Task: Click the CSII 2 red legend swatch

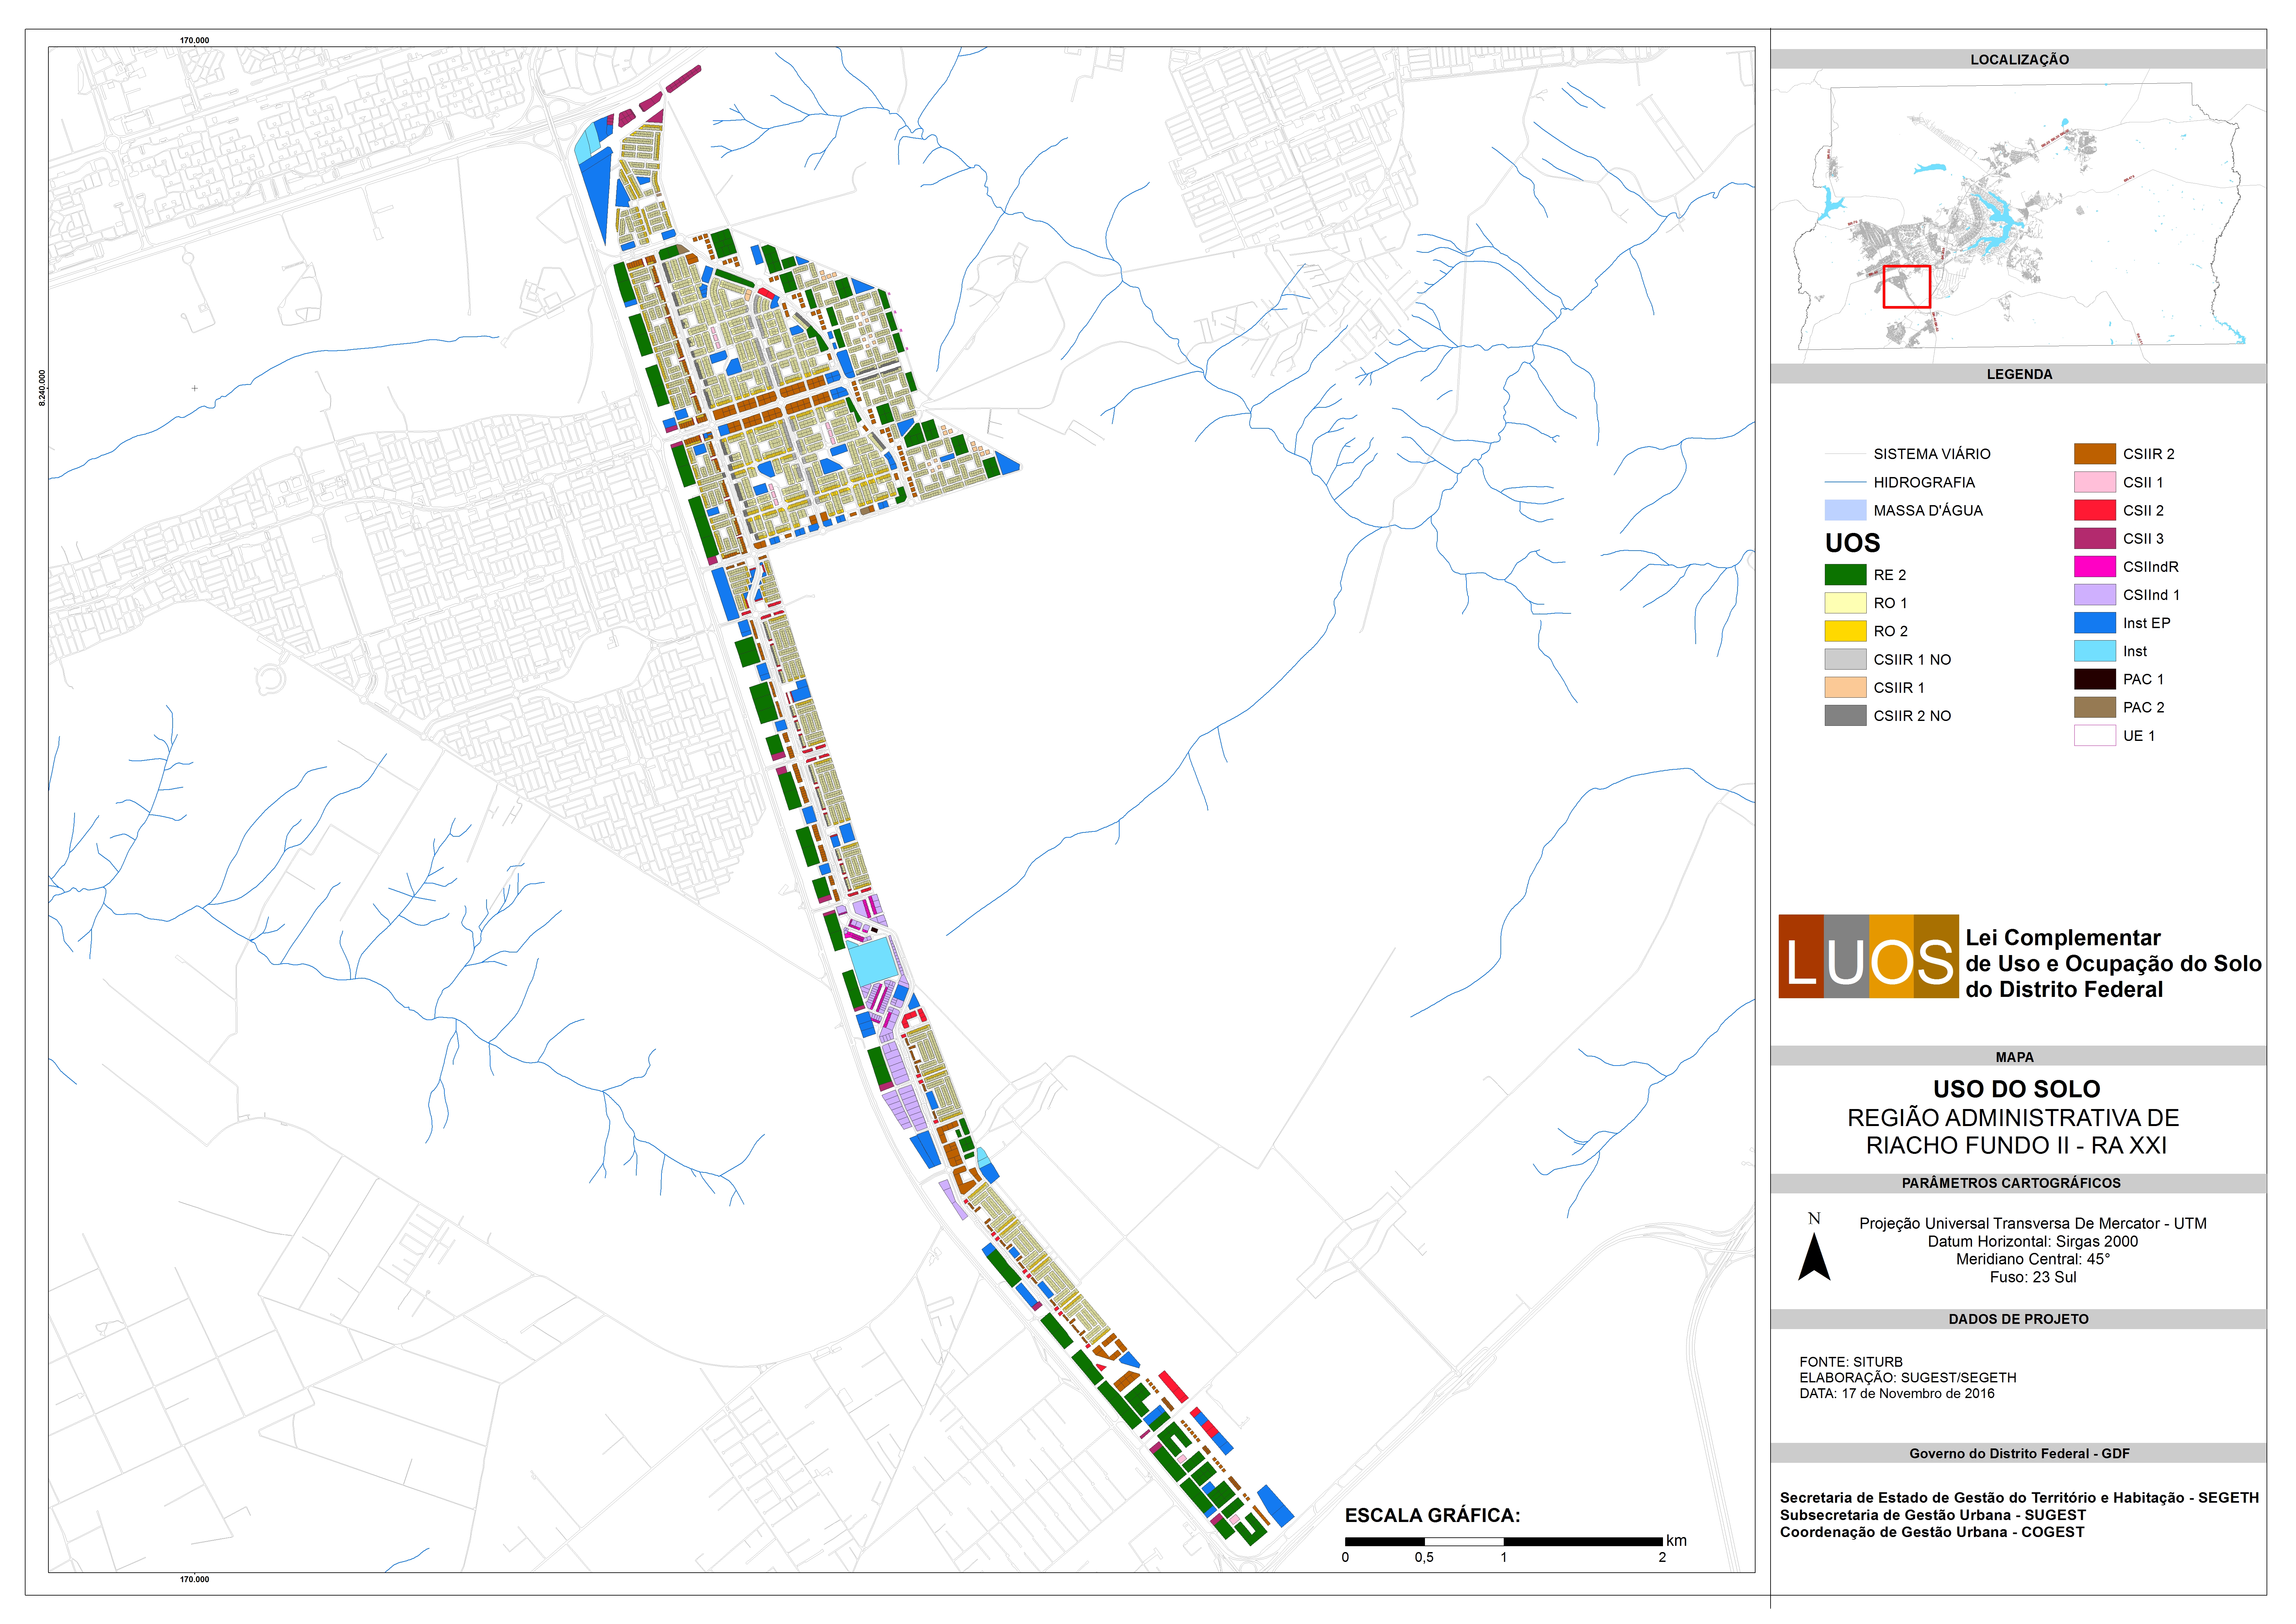Action: pos(2095,510)
